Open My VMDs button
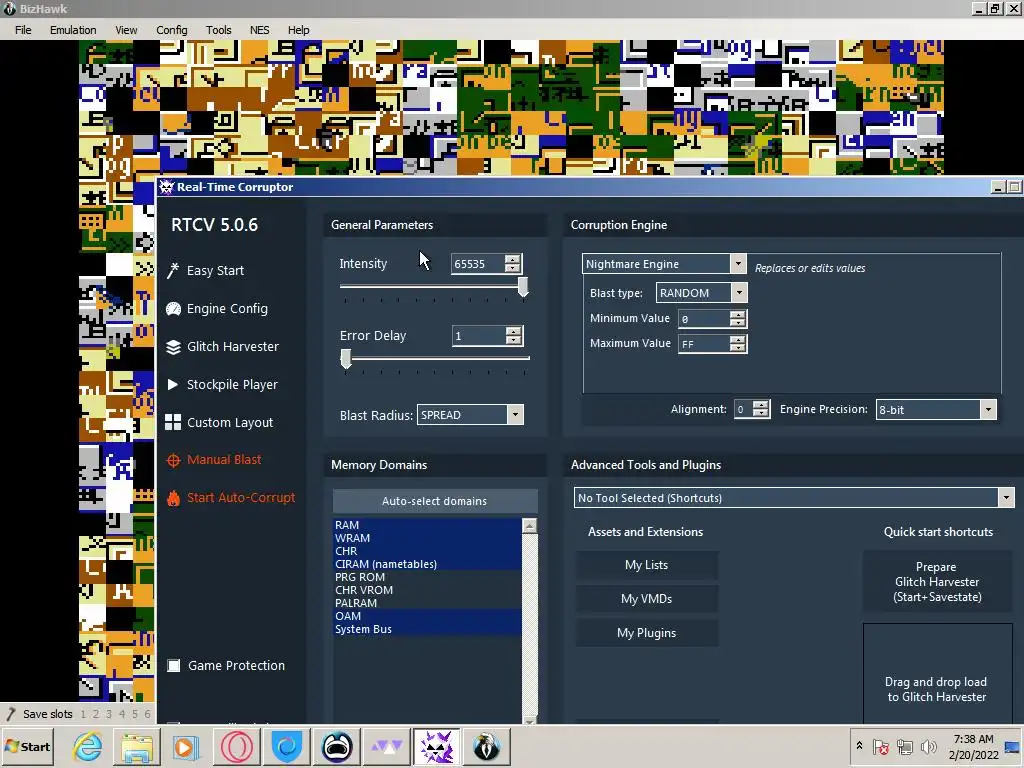The width and height of the screenshot is (1024, 768). tap(647, 599)
